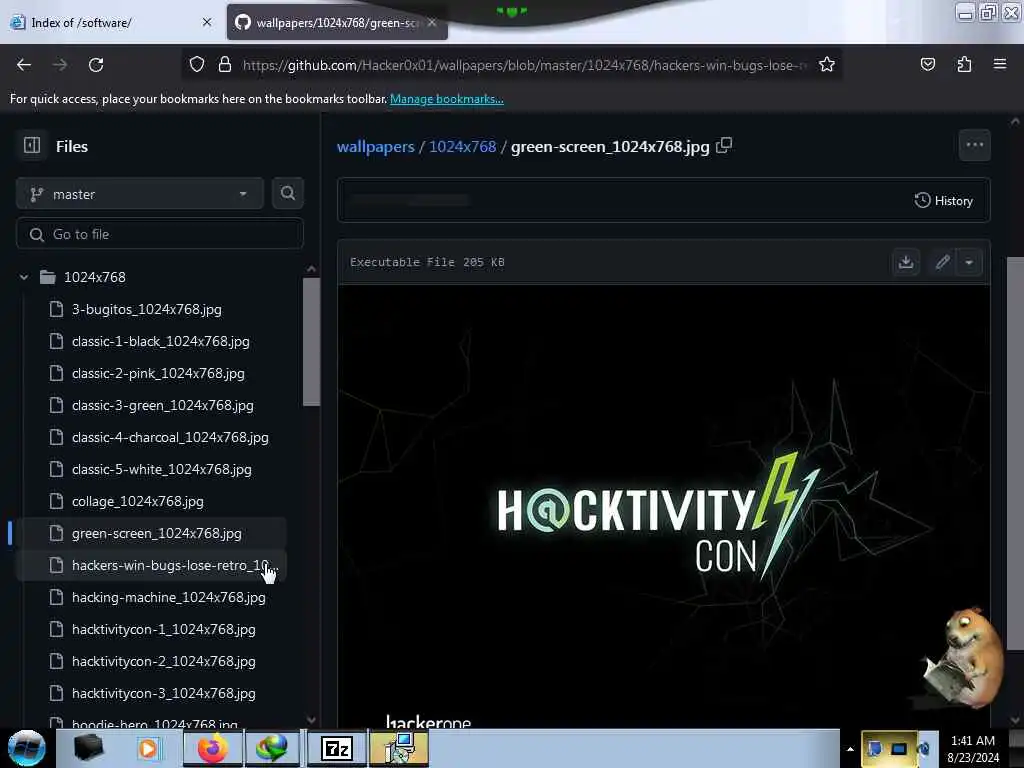Click the Hacktivity Con wallpaper preview image
Viewport: 1024px width, 768px height.
(x=664, y=506)
